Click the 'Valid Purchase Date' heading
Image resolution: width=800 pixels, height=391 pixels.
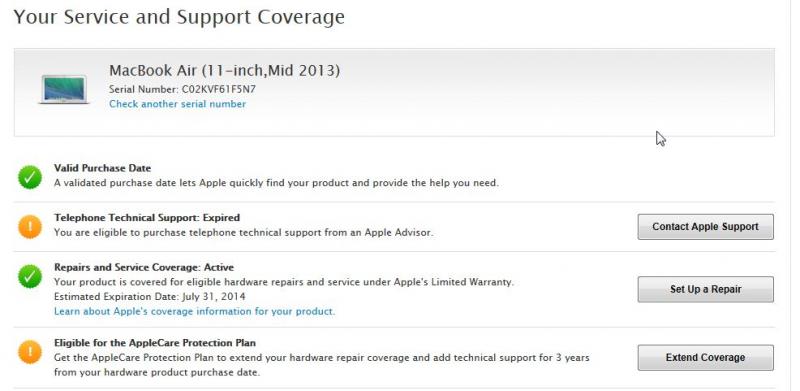[x=103, y=168]
